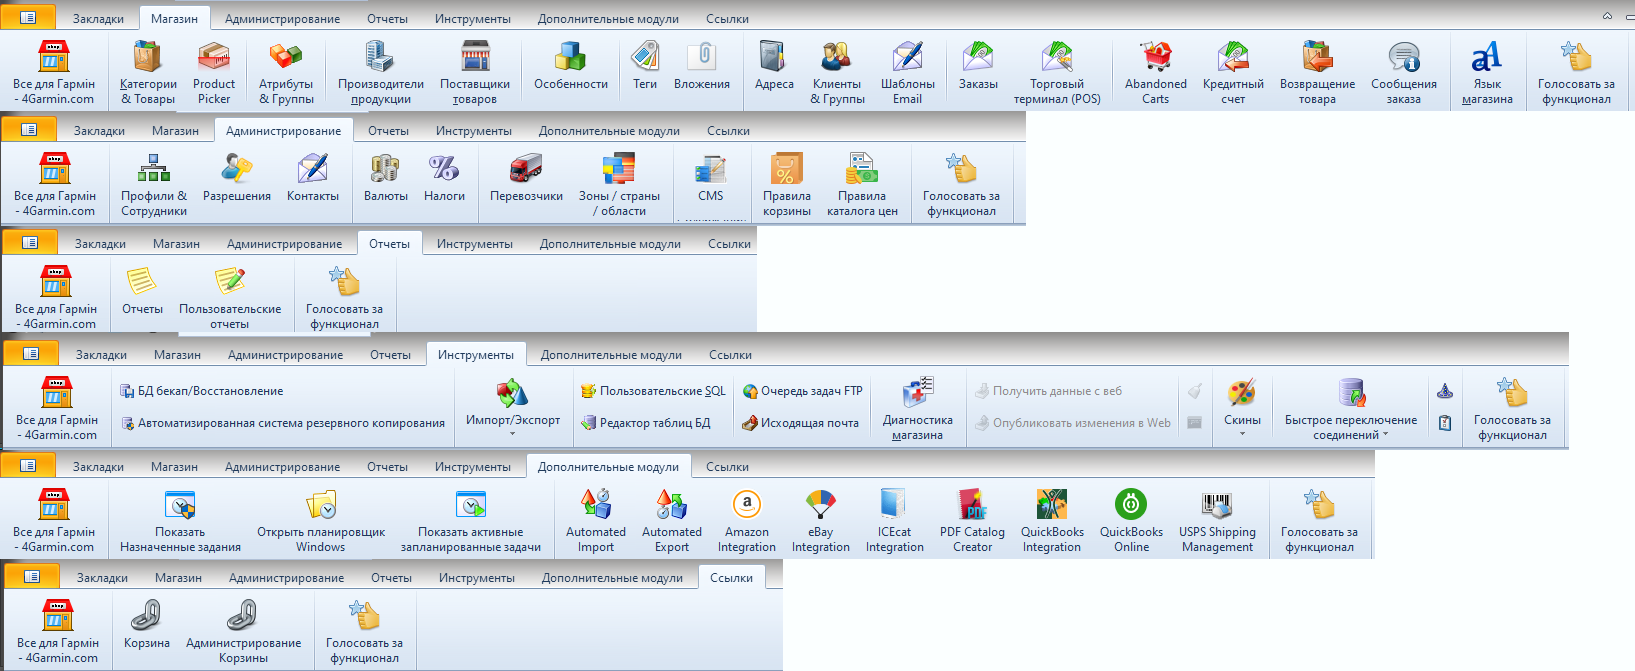Viewport: 1635px width, 671px height.
Task: Click Открыть планировщик Windows
Action: pyautogui.click(x=321, y=521)
